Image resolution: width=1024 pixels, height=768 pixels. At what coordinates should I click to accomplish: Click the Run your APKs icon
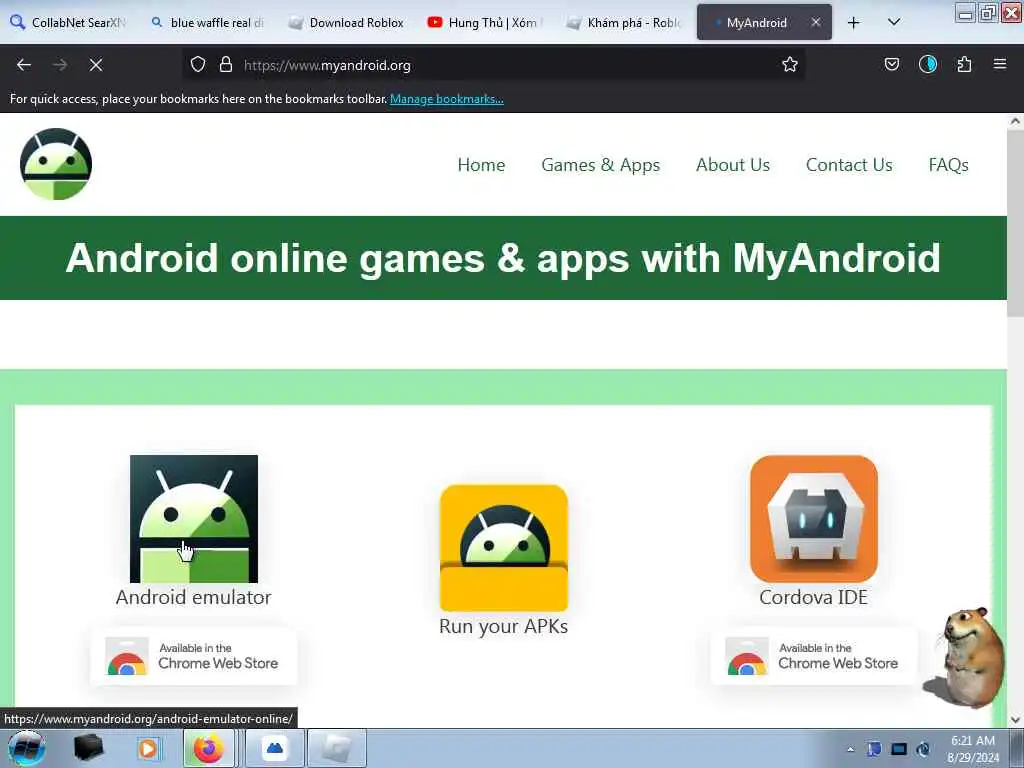coord(504,548)
